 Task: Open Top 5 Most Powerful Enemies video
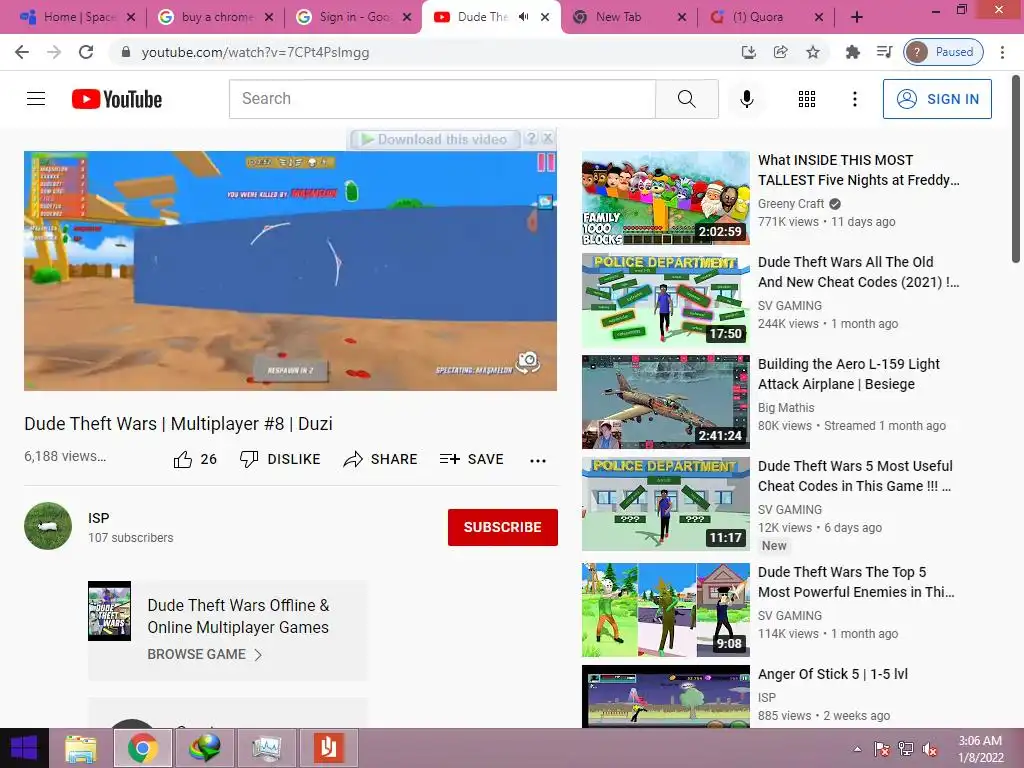(x=856, y=582)
